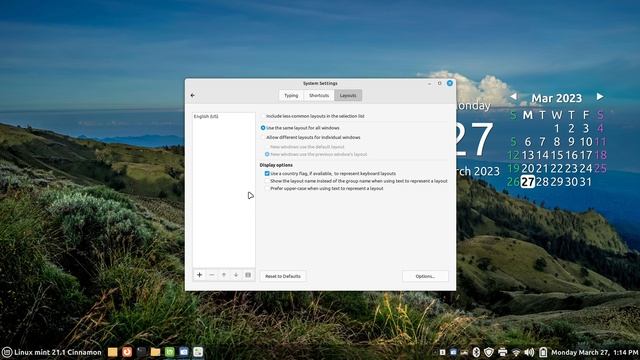Select date 8 in the calendar
Viewport: 640px width, 360px height.
coord(557,142)
